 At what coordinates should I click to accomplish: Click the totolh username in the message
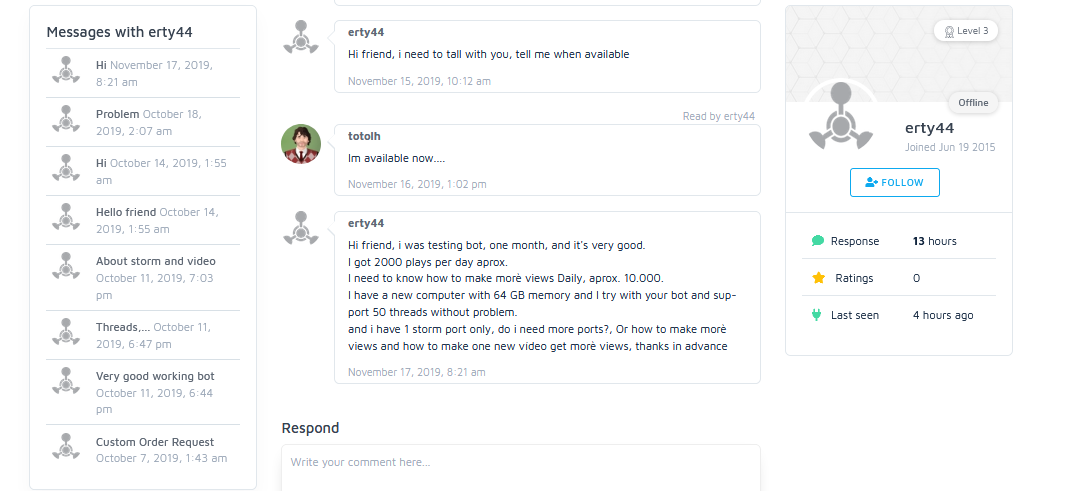coord(364,136)
